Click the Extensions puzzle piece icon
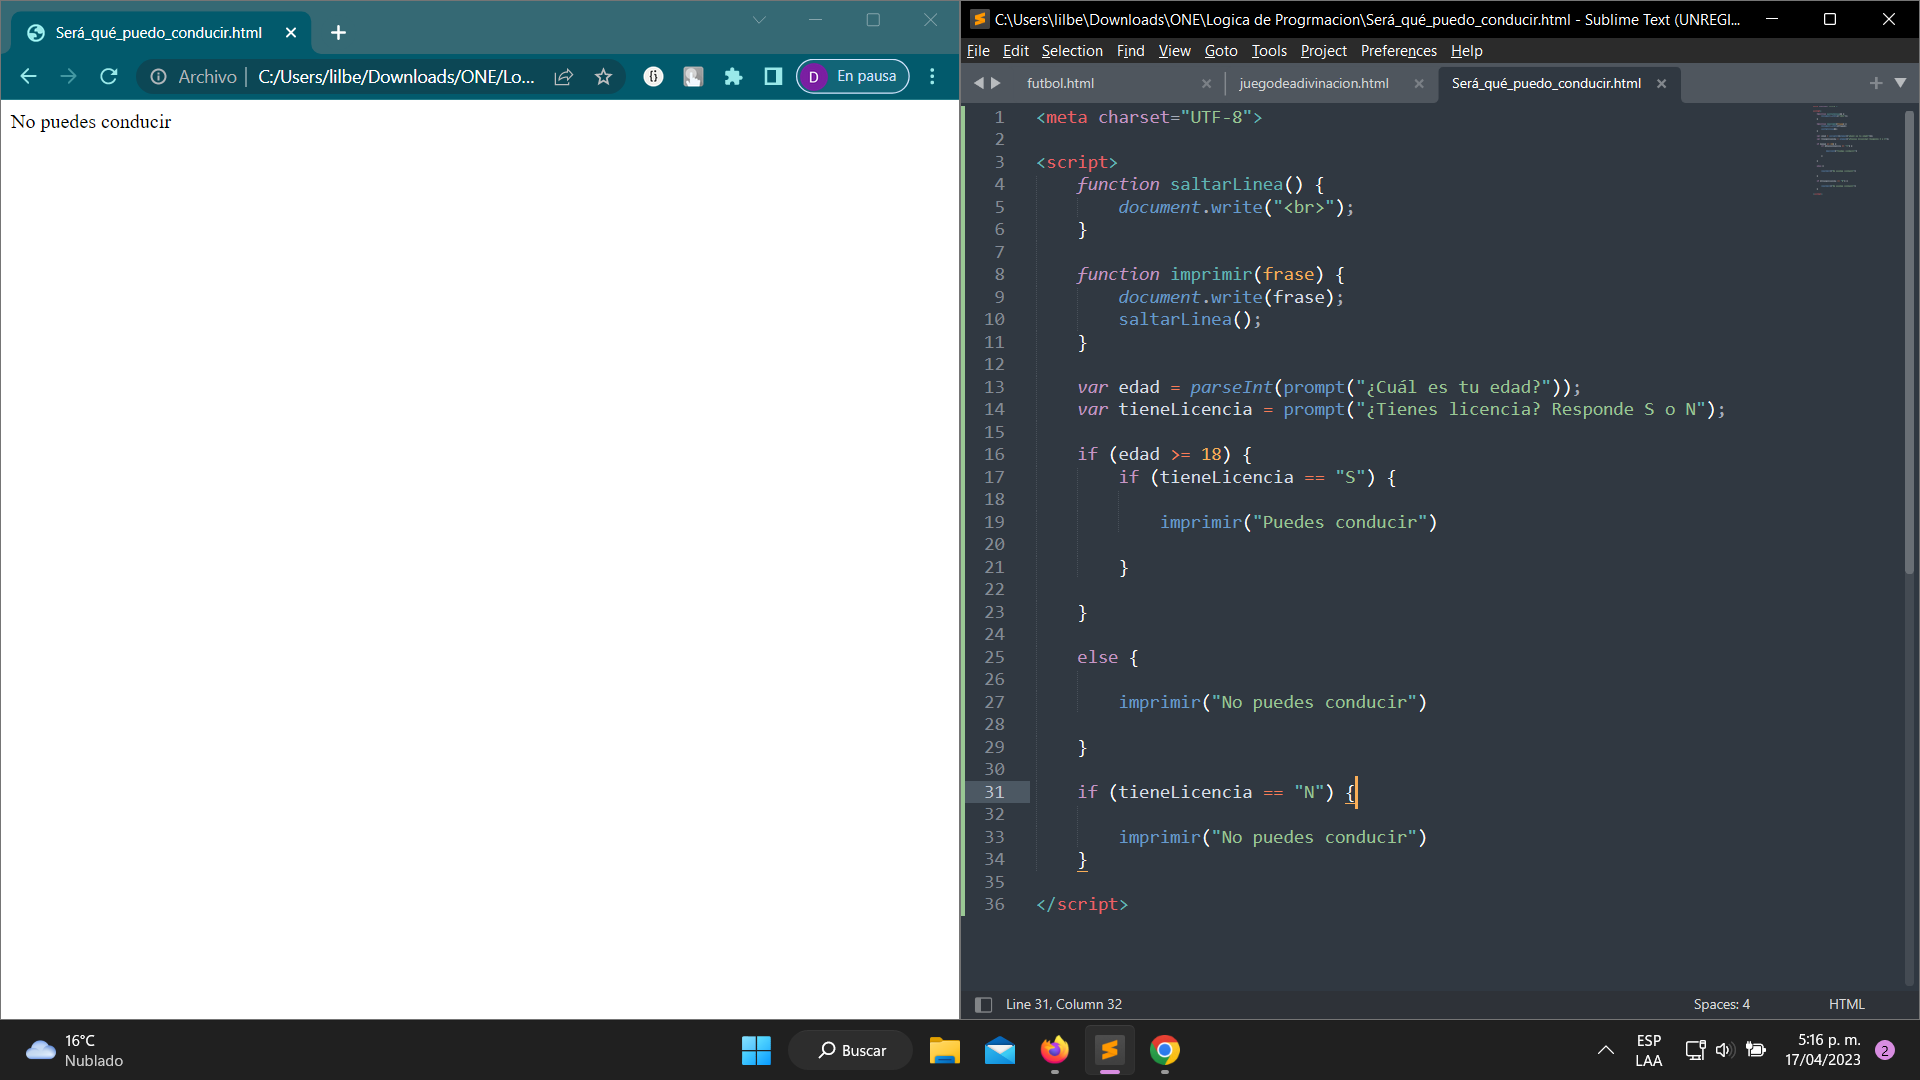1920x1080 pixels. (x=735, y=76)
